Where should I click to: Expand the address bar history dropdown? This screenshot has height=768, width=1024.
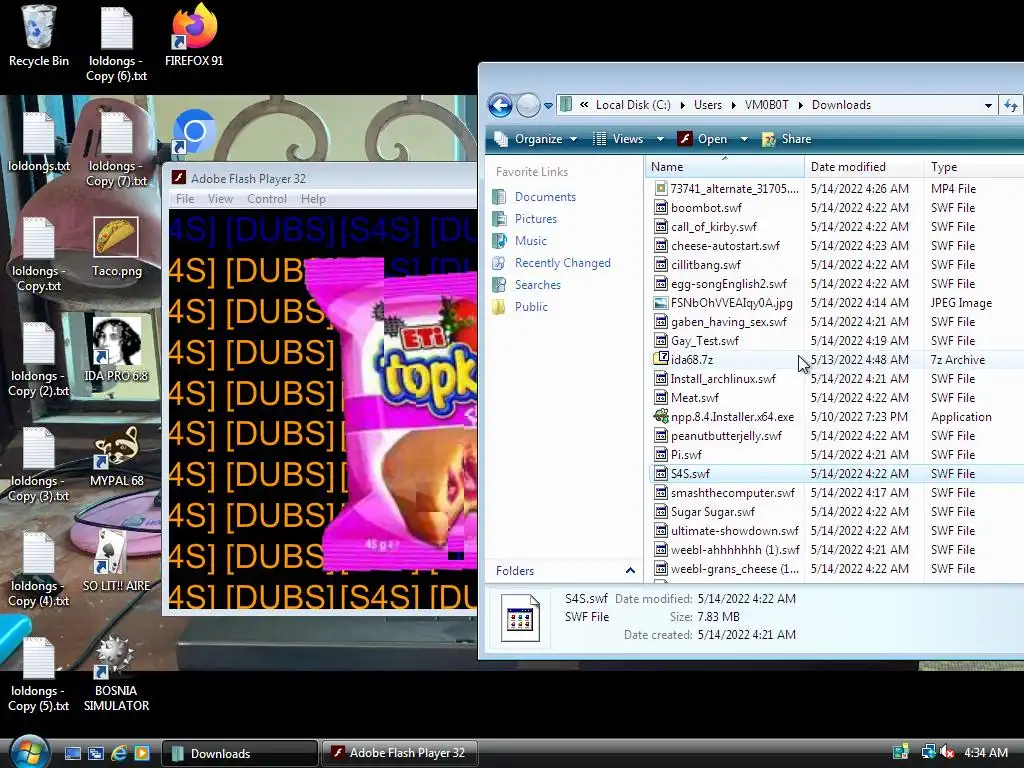click(988, 105)
